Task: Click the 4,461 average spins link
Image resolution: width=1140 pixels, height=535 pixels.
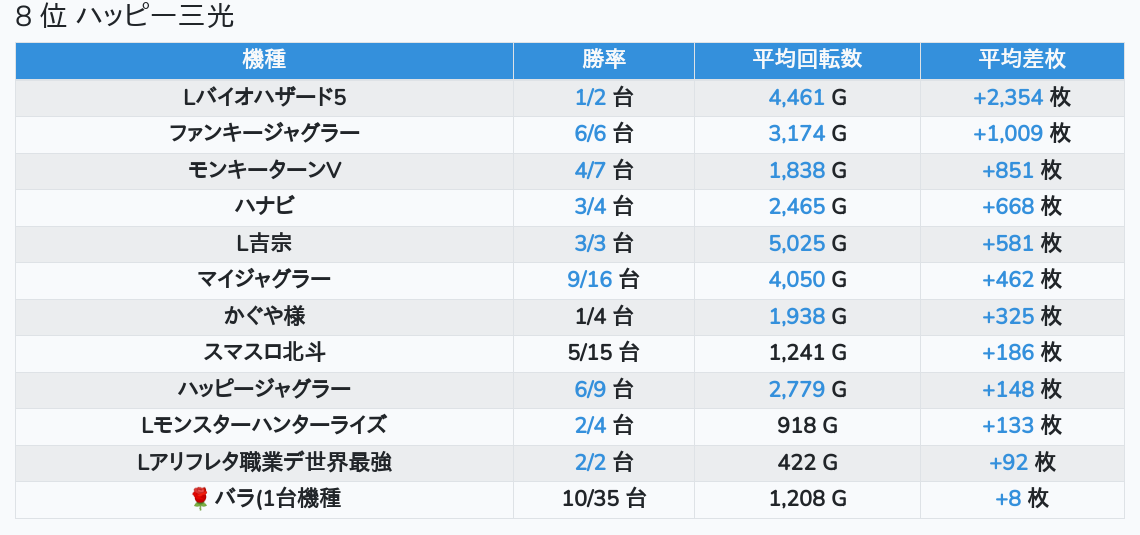Action: 796,97
